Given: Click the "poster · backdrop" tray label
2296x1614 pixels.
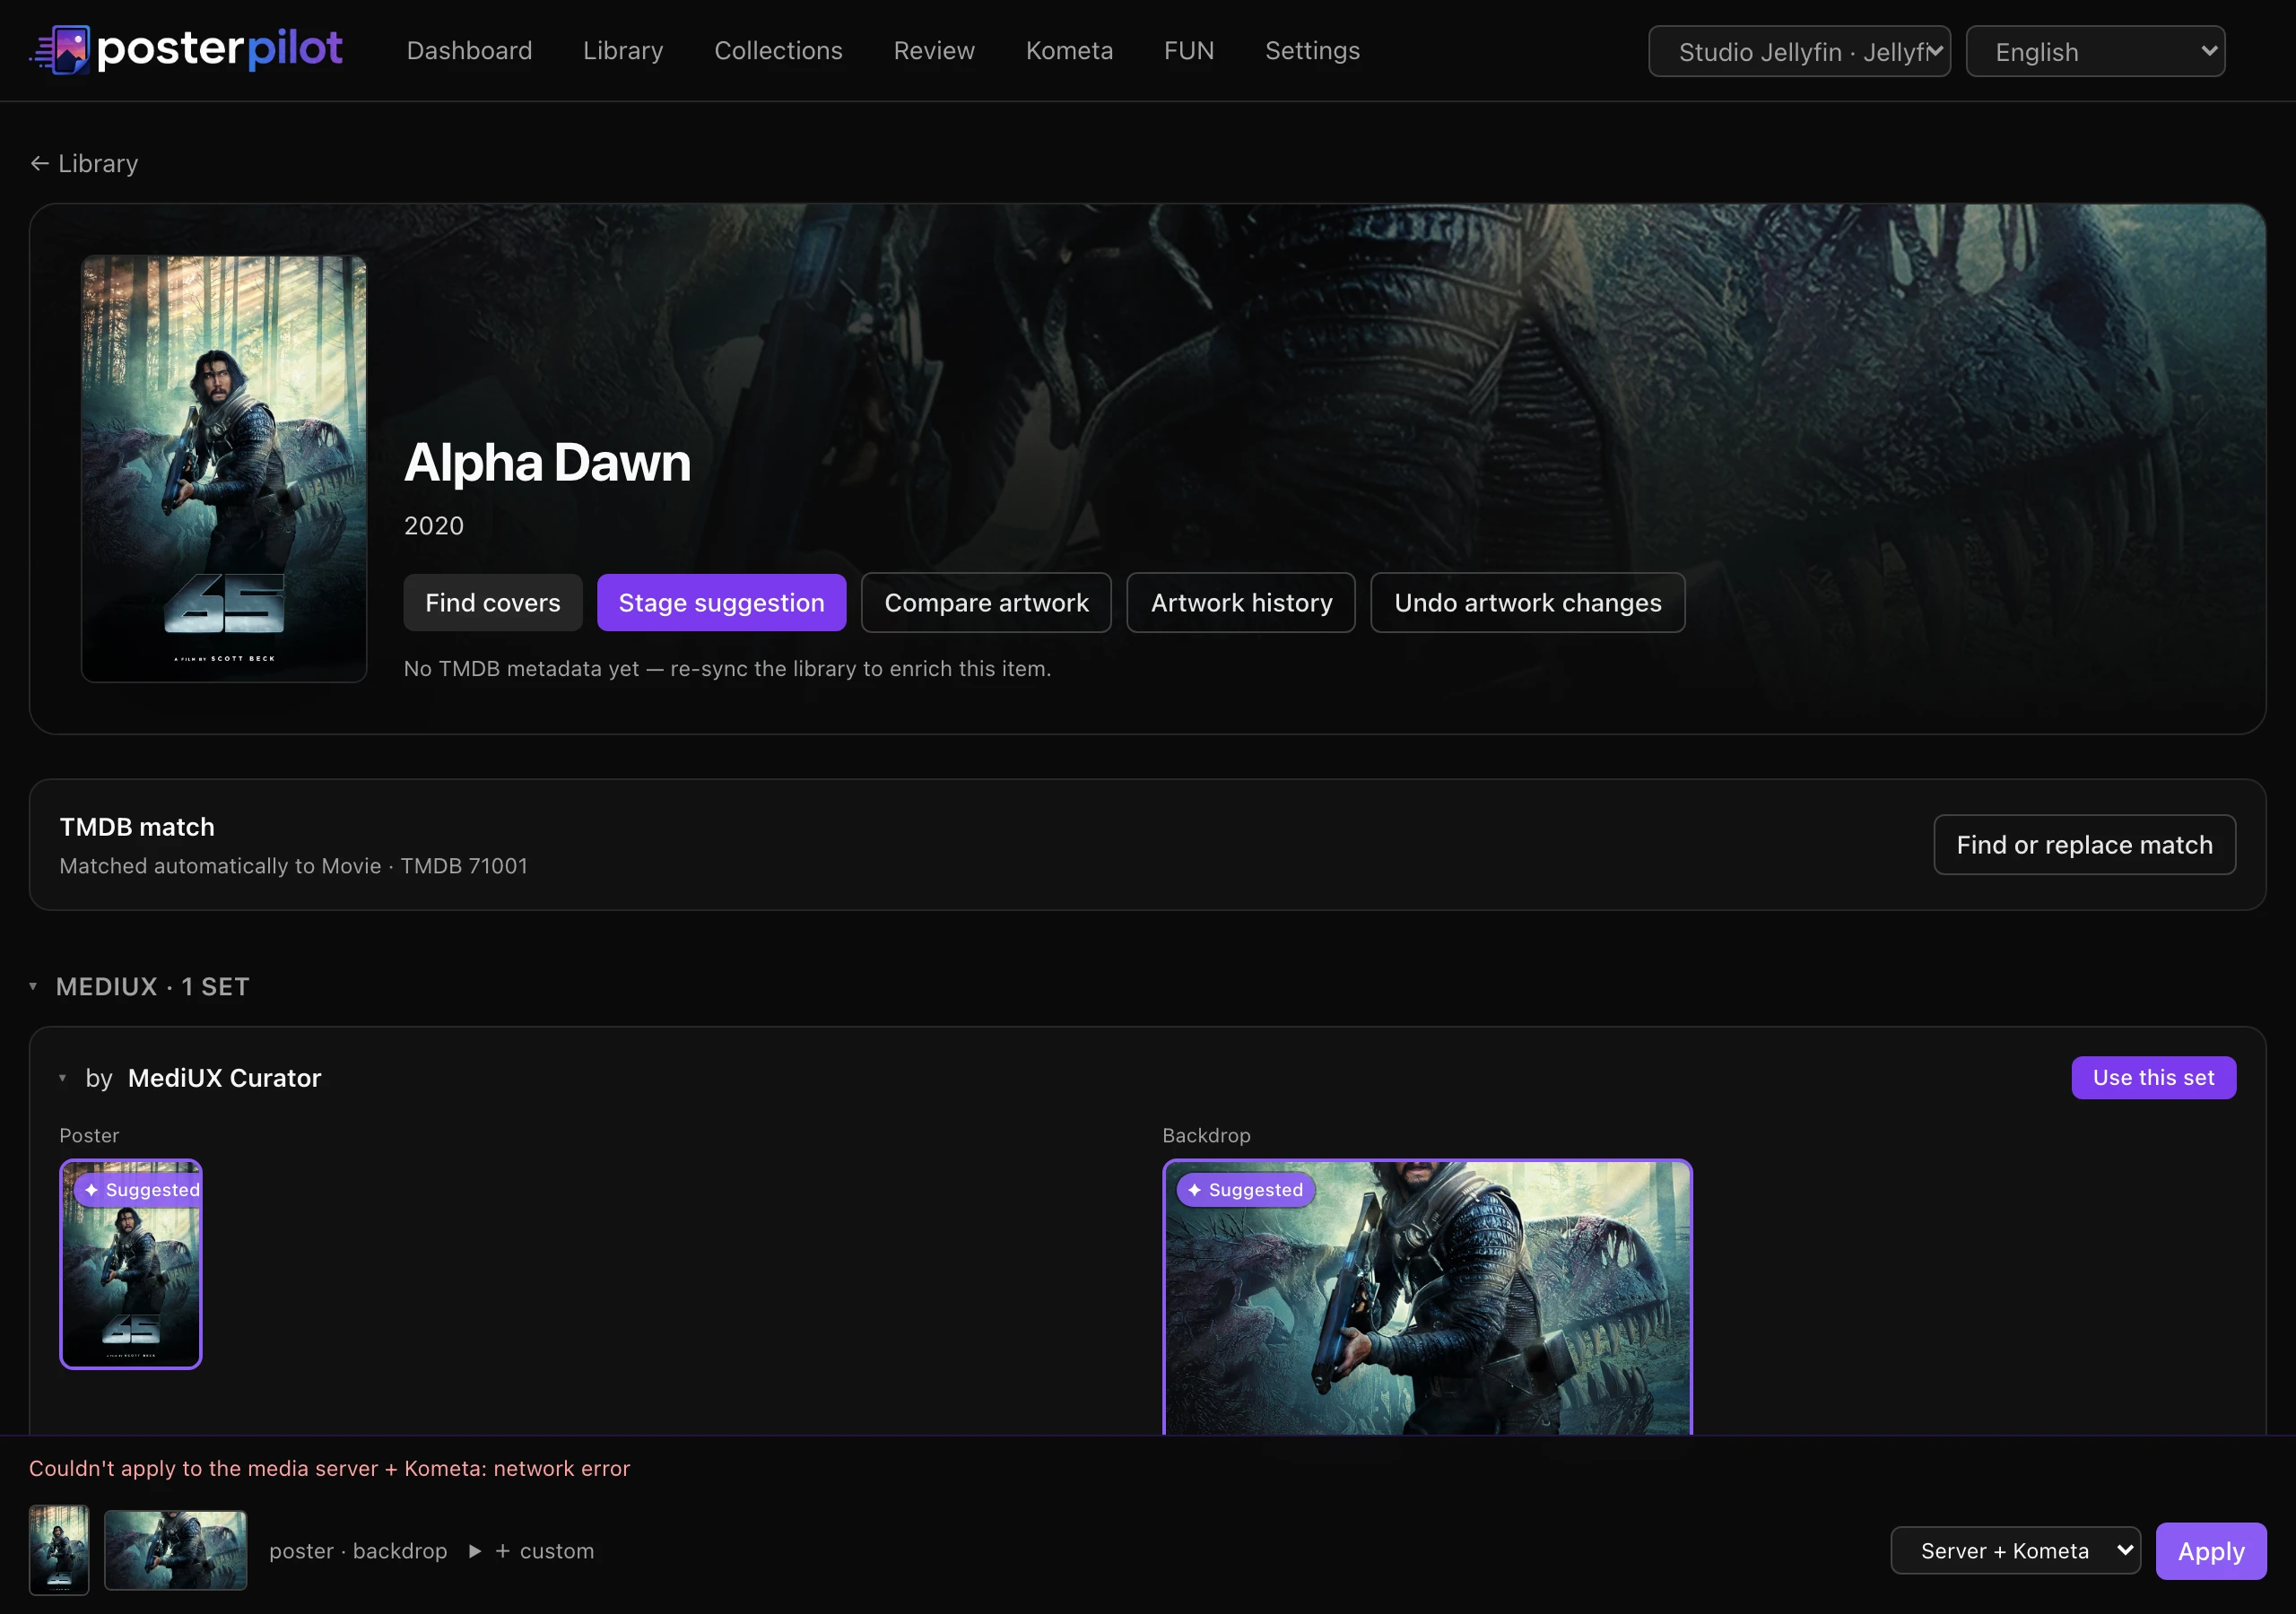Looking at the screenshot, I should pos(358,1550).
